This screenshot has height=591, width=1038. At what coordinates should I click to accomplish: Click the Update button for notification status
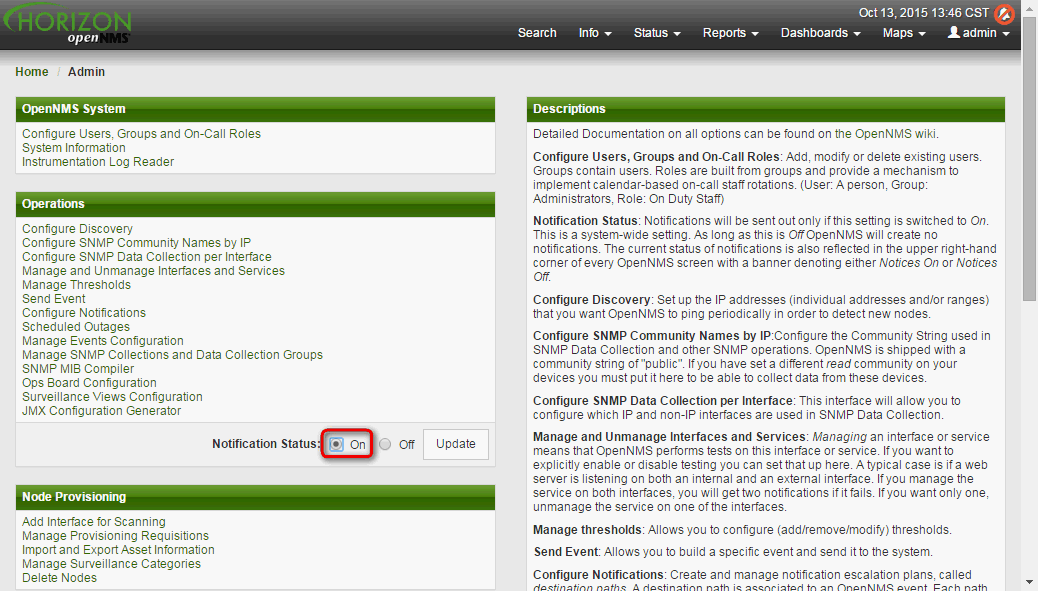pyautogui.click(x=455, y=444)
